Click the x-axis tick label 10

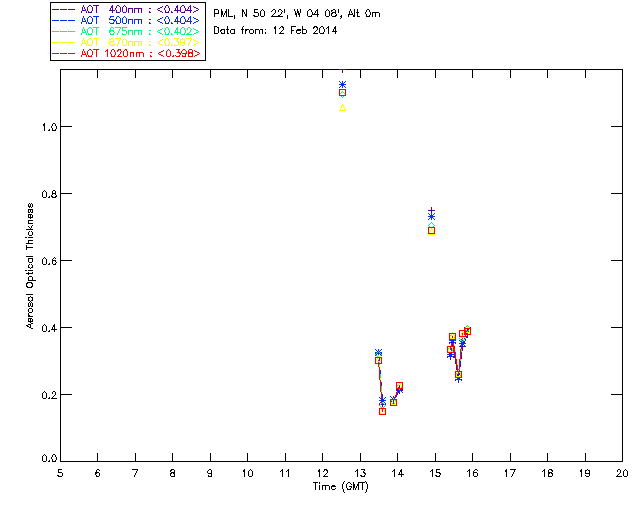pyautogui.click(x=247, y=473)
